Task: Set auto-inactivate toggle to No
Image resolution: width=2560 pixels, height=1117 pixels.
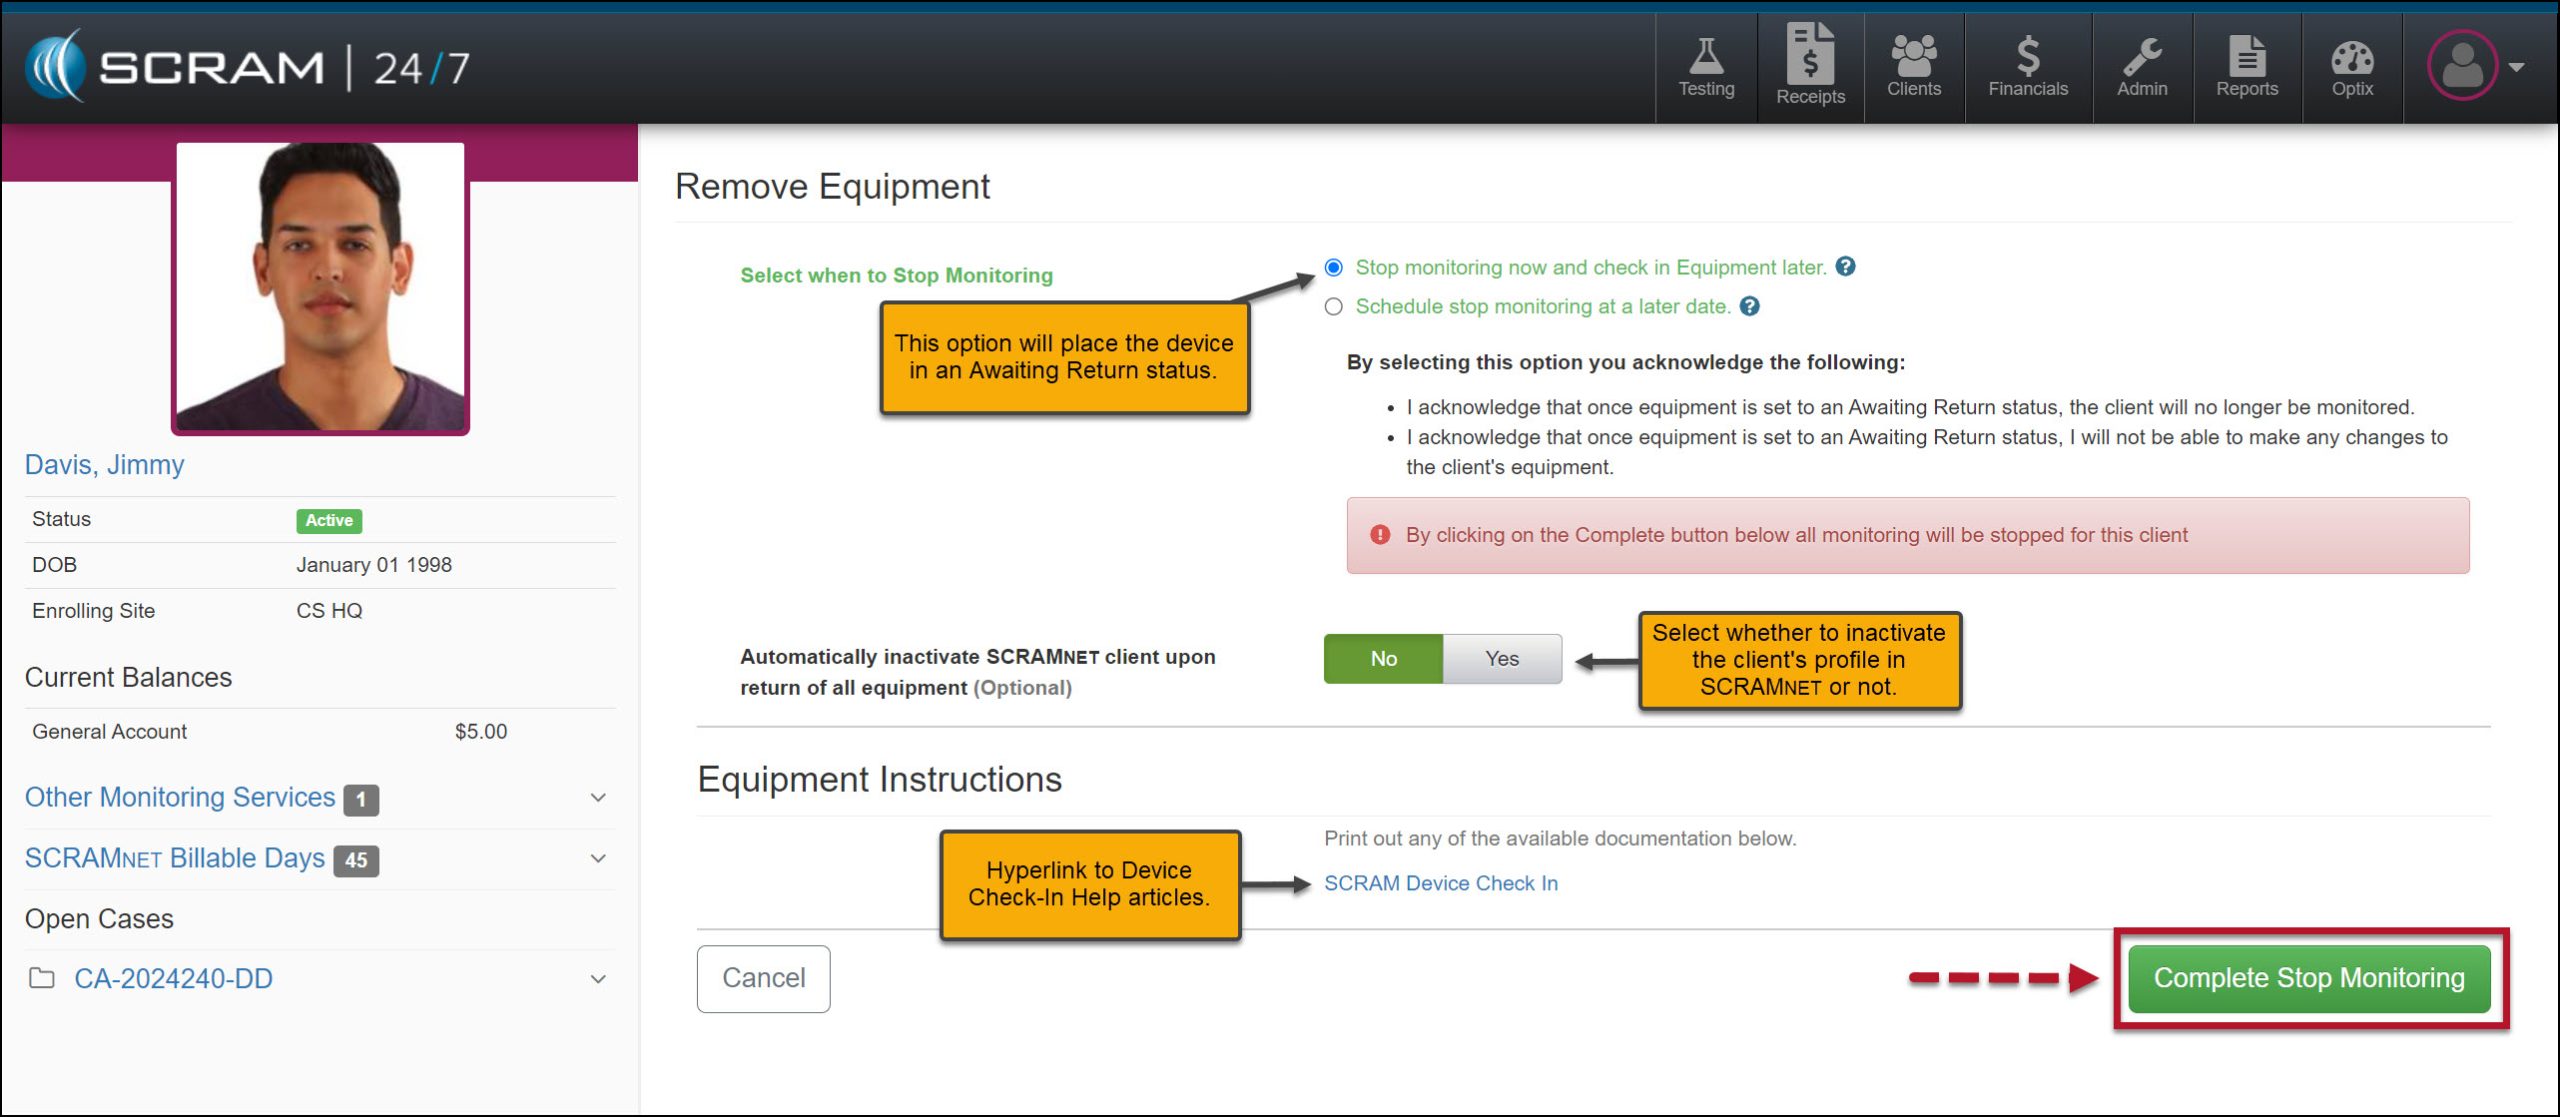Action: [x=1383, y=659]
